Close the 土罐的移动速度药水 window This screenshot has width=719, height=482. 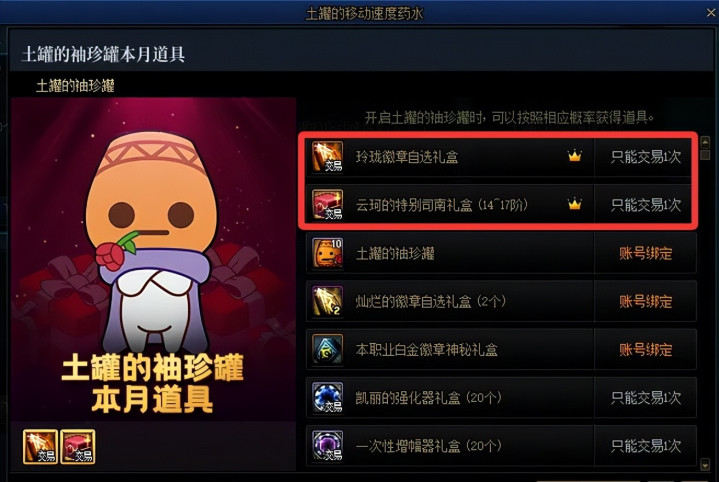tap(711, 13)
